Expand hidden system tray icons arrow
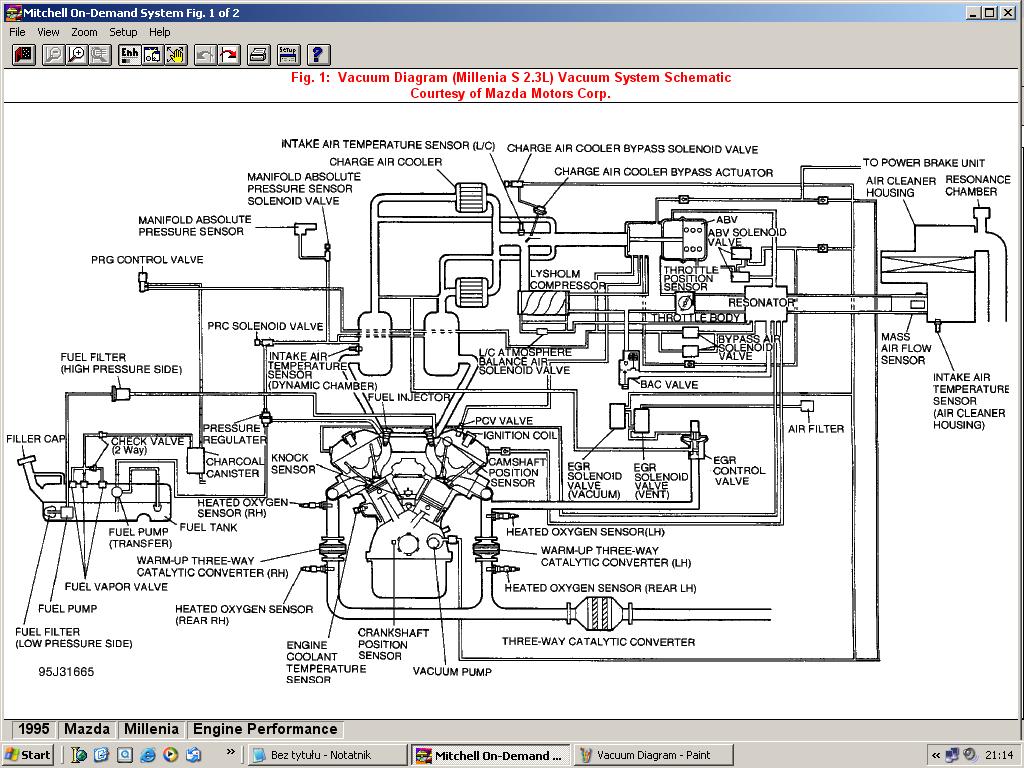This screenshot has height=768, width=1024. [936, 755]
